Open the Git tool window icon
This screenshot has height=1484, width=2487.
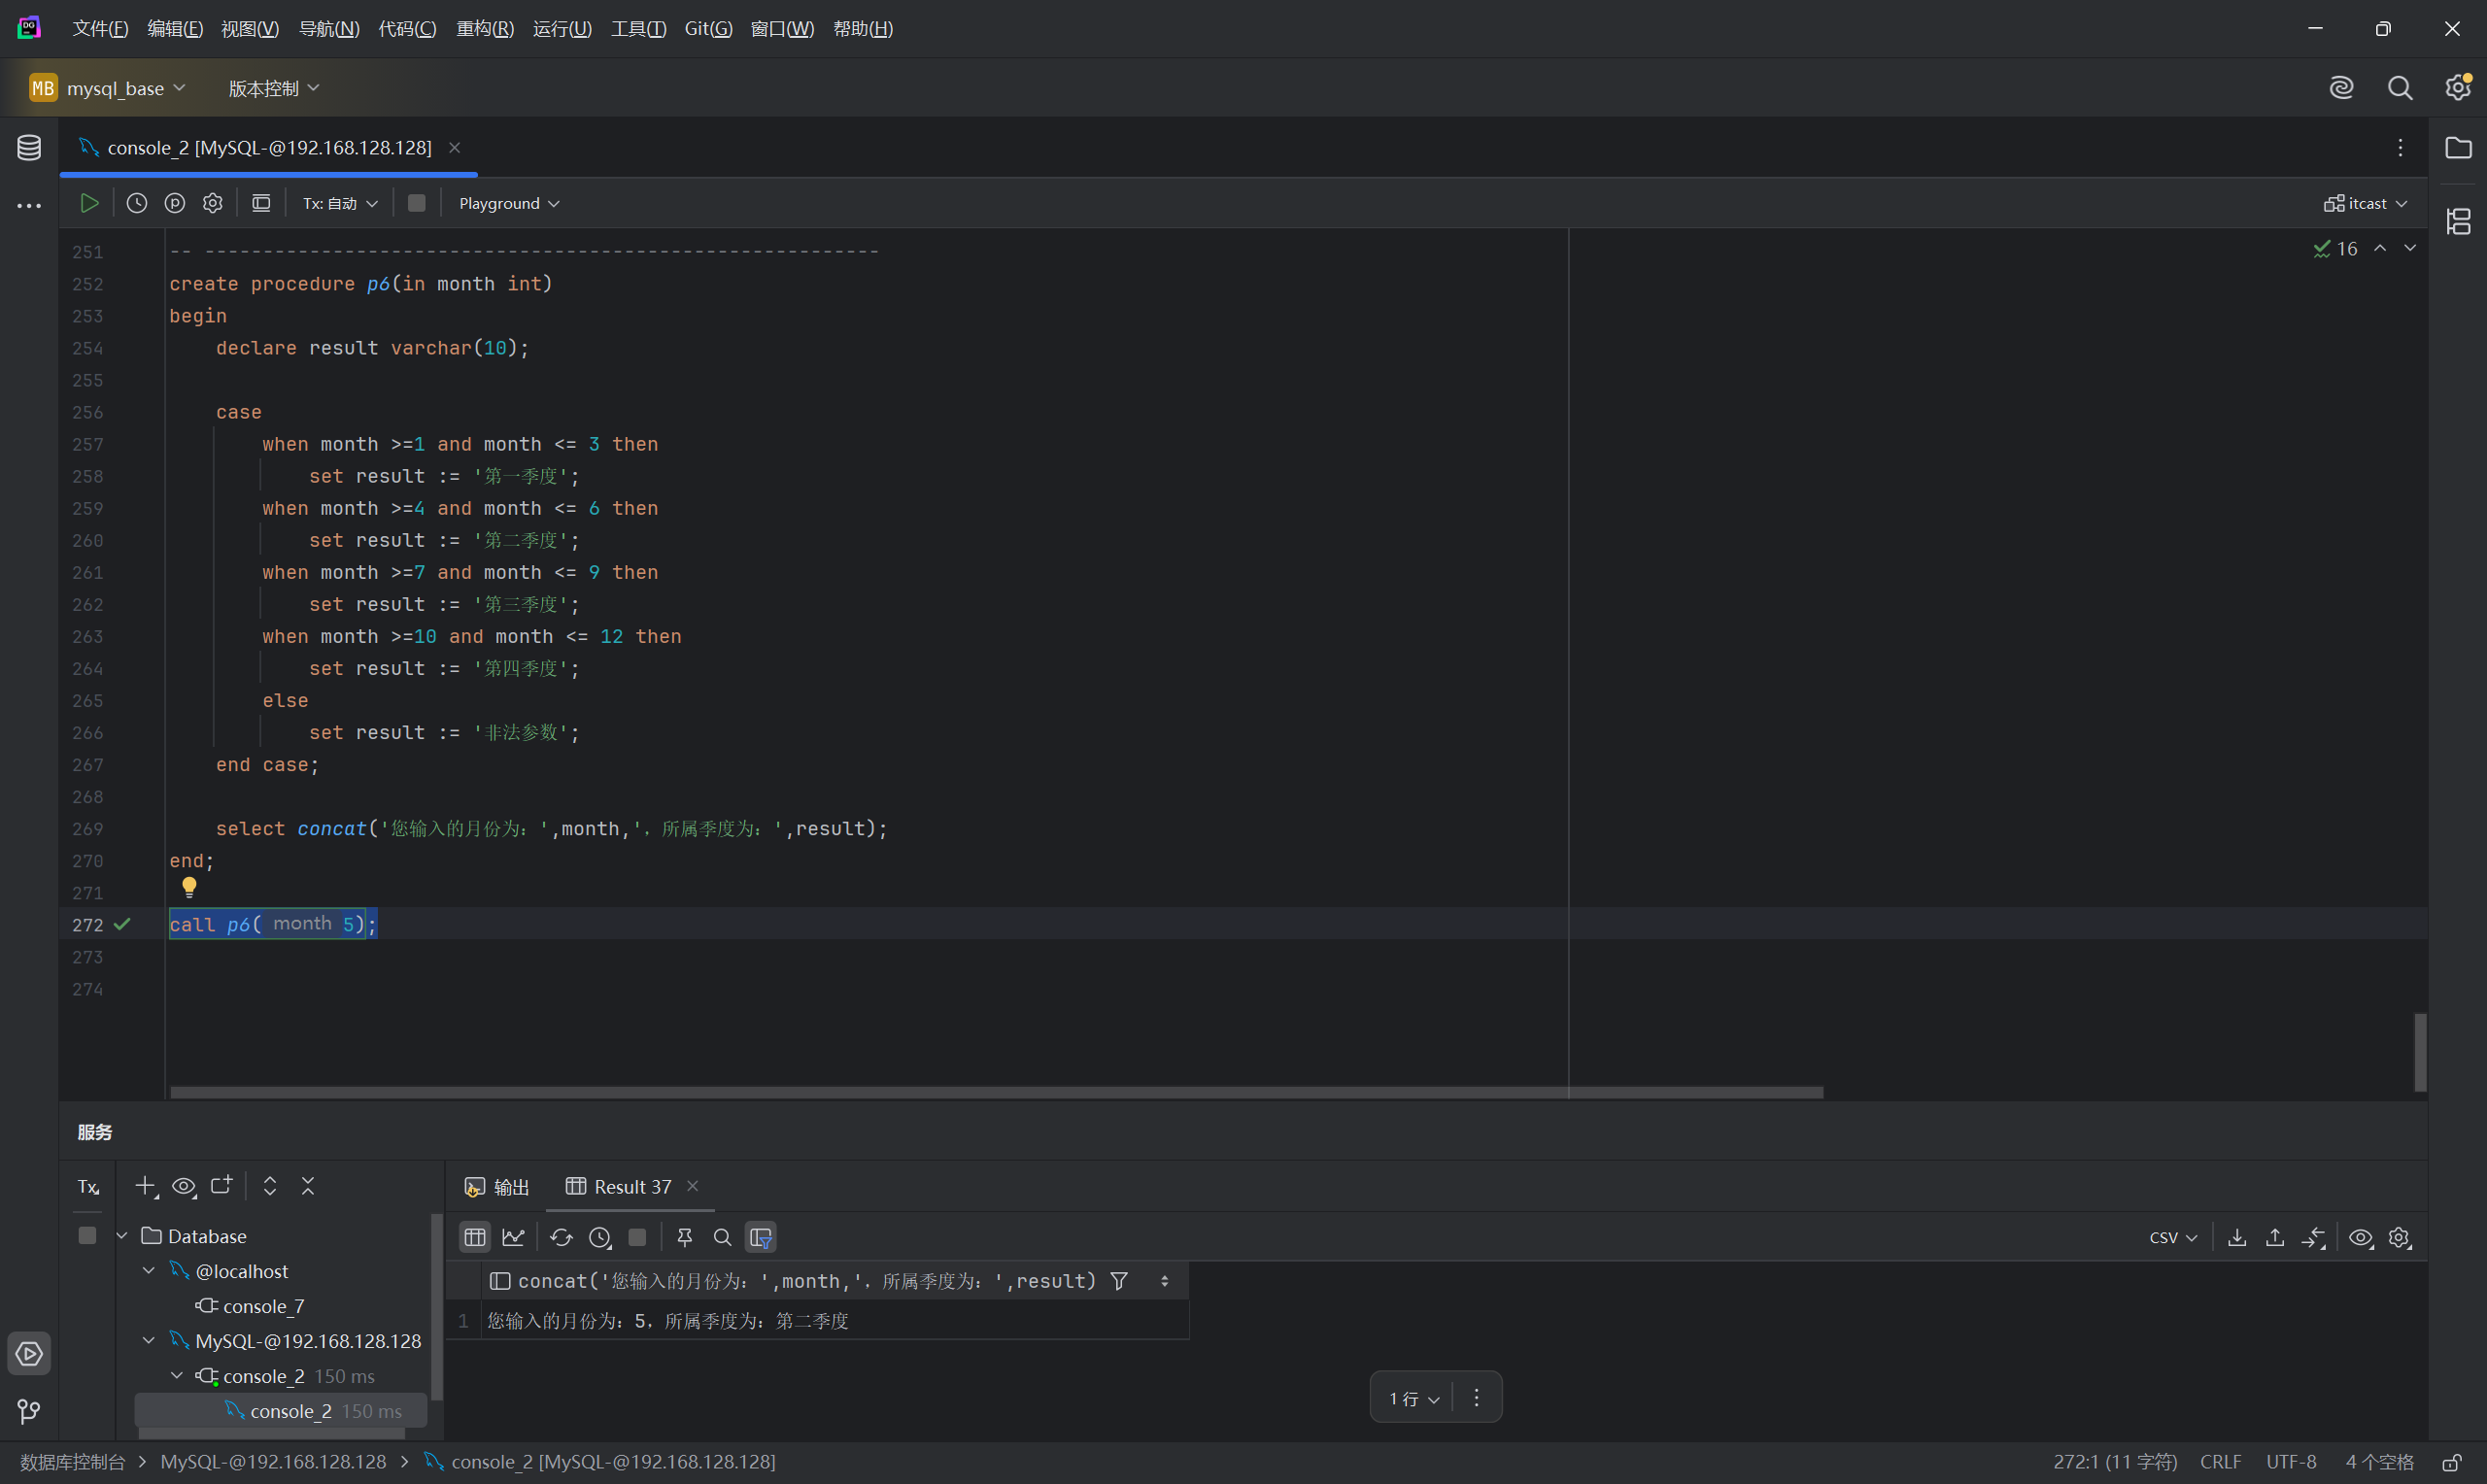coord(29,1411)
